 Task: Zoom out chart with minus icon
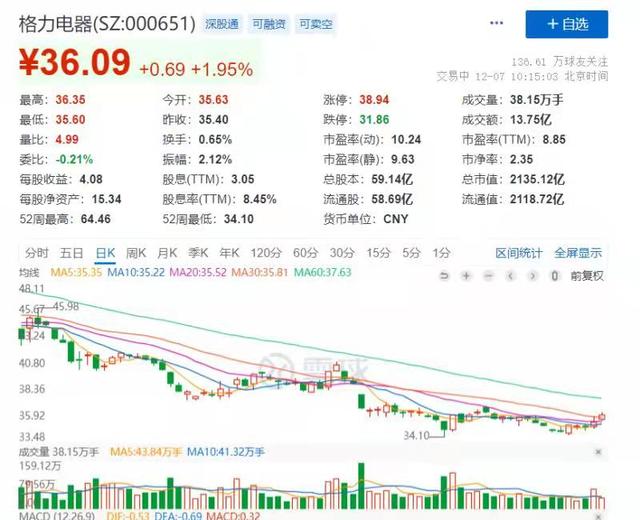[488, 276]
